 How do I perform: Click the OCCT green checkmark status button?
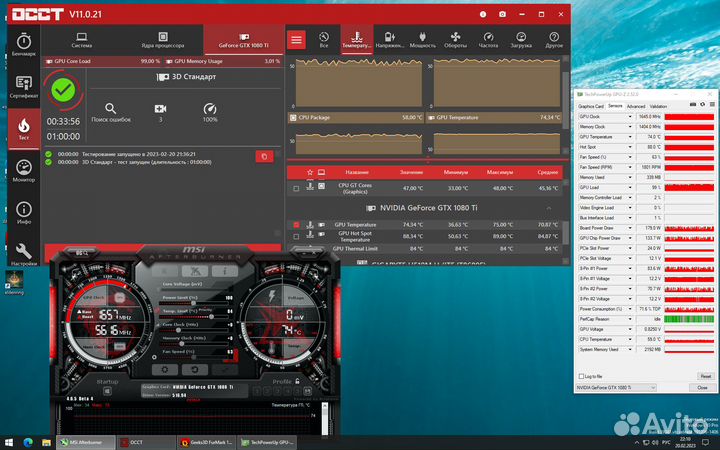click(63, 90)
